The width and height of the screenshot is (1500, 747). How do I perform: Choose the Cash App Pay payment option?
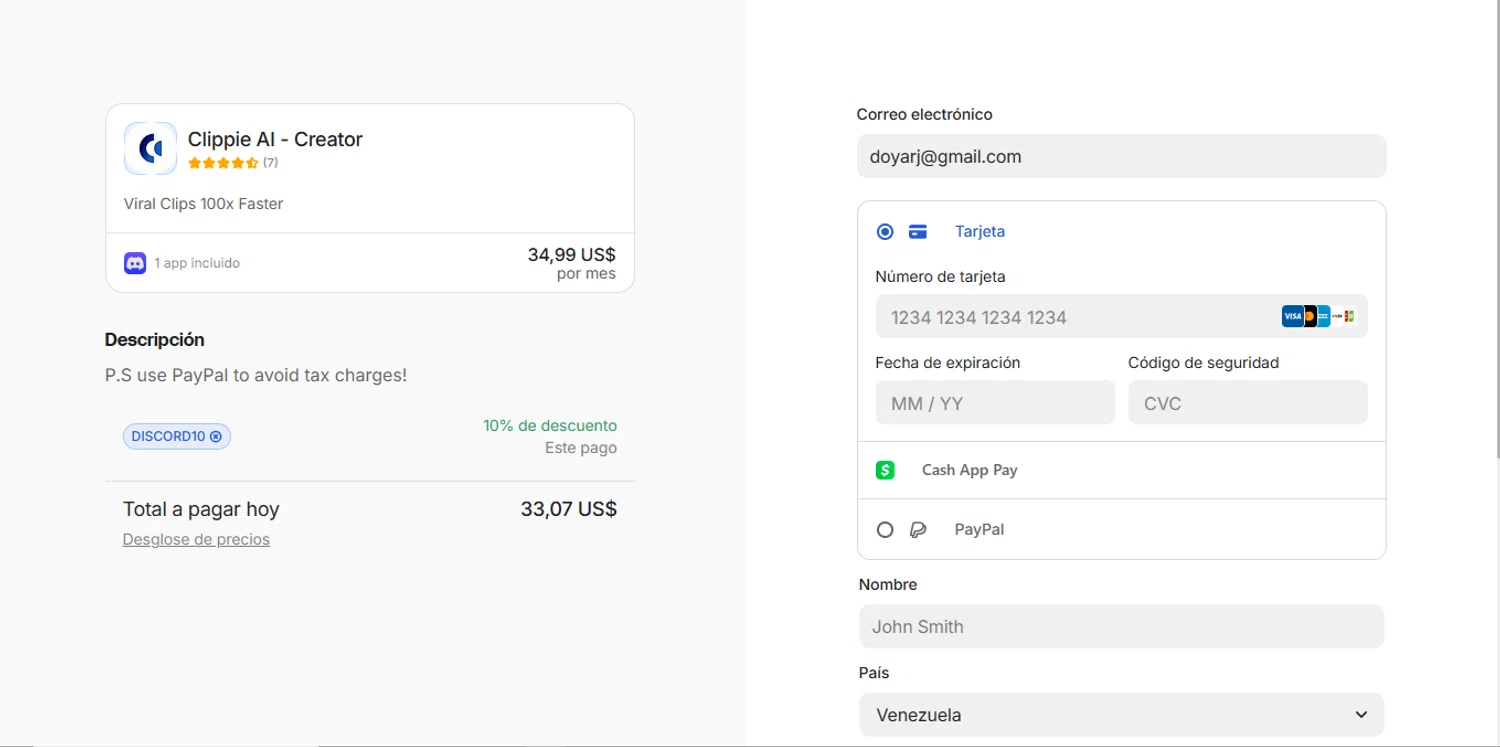click(x=969, y=470)
